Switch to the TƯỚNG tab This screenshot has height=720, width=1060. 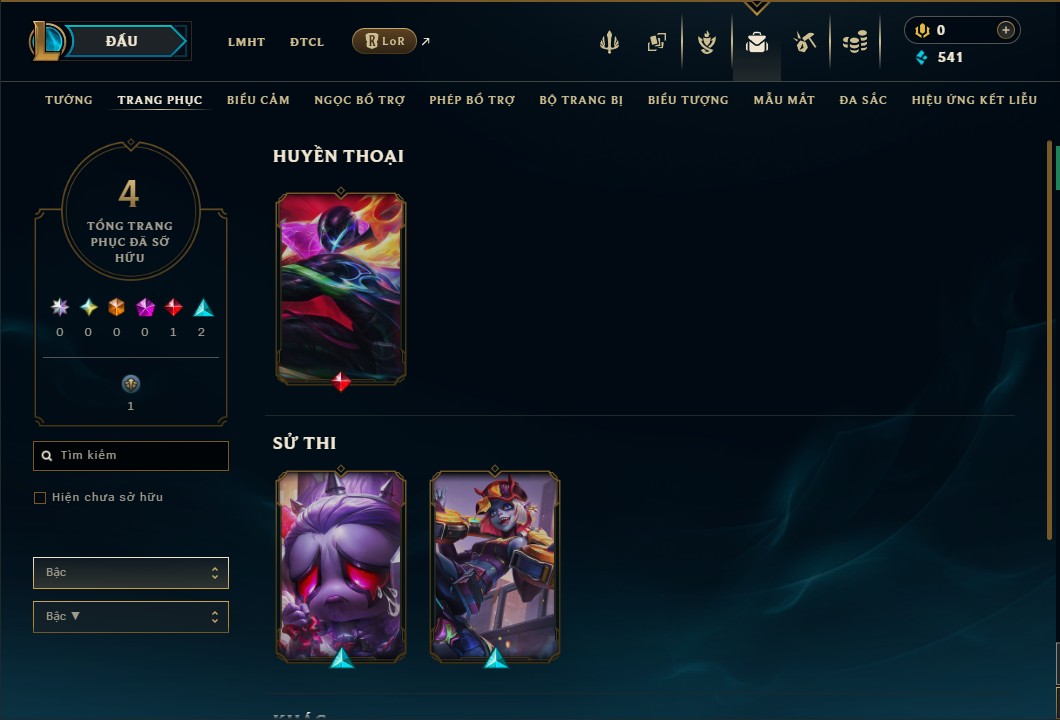coord(69,100)
